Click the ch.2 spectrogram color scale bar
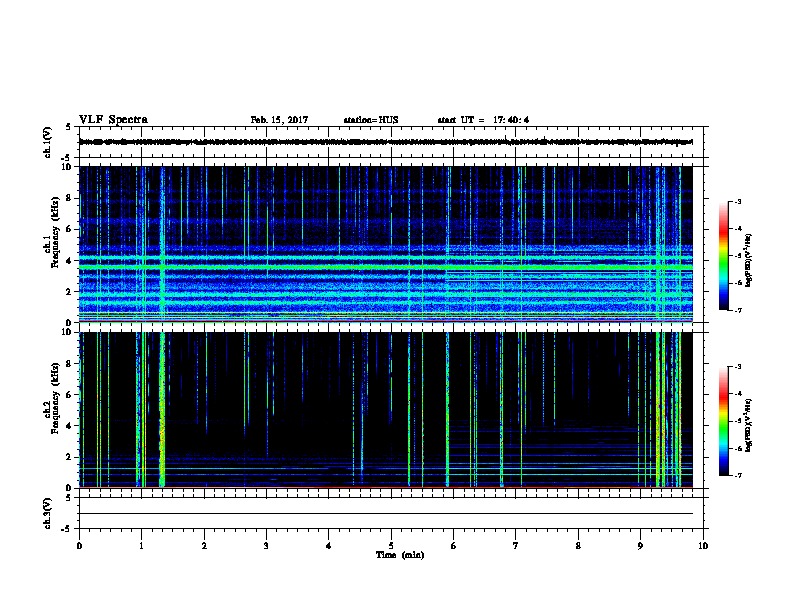The image size is (792, 612). click(723, 421)
